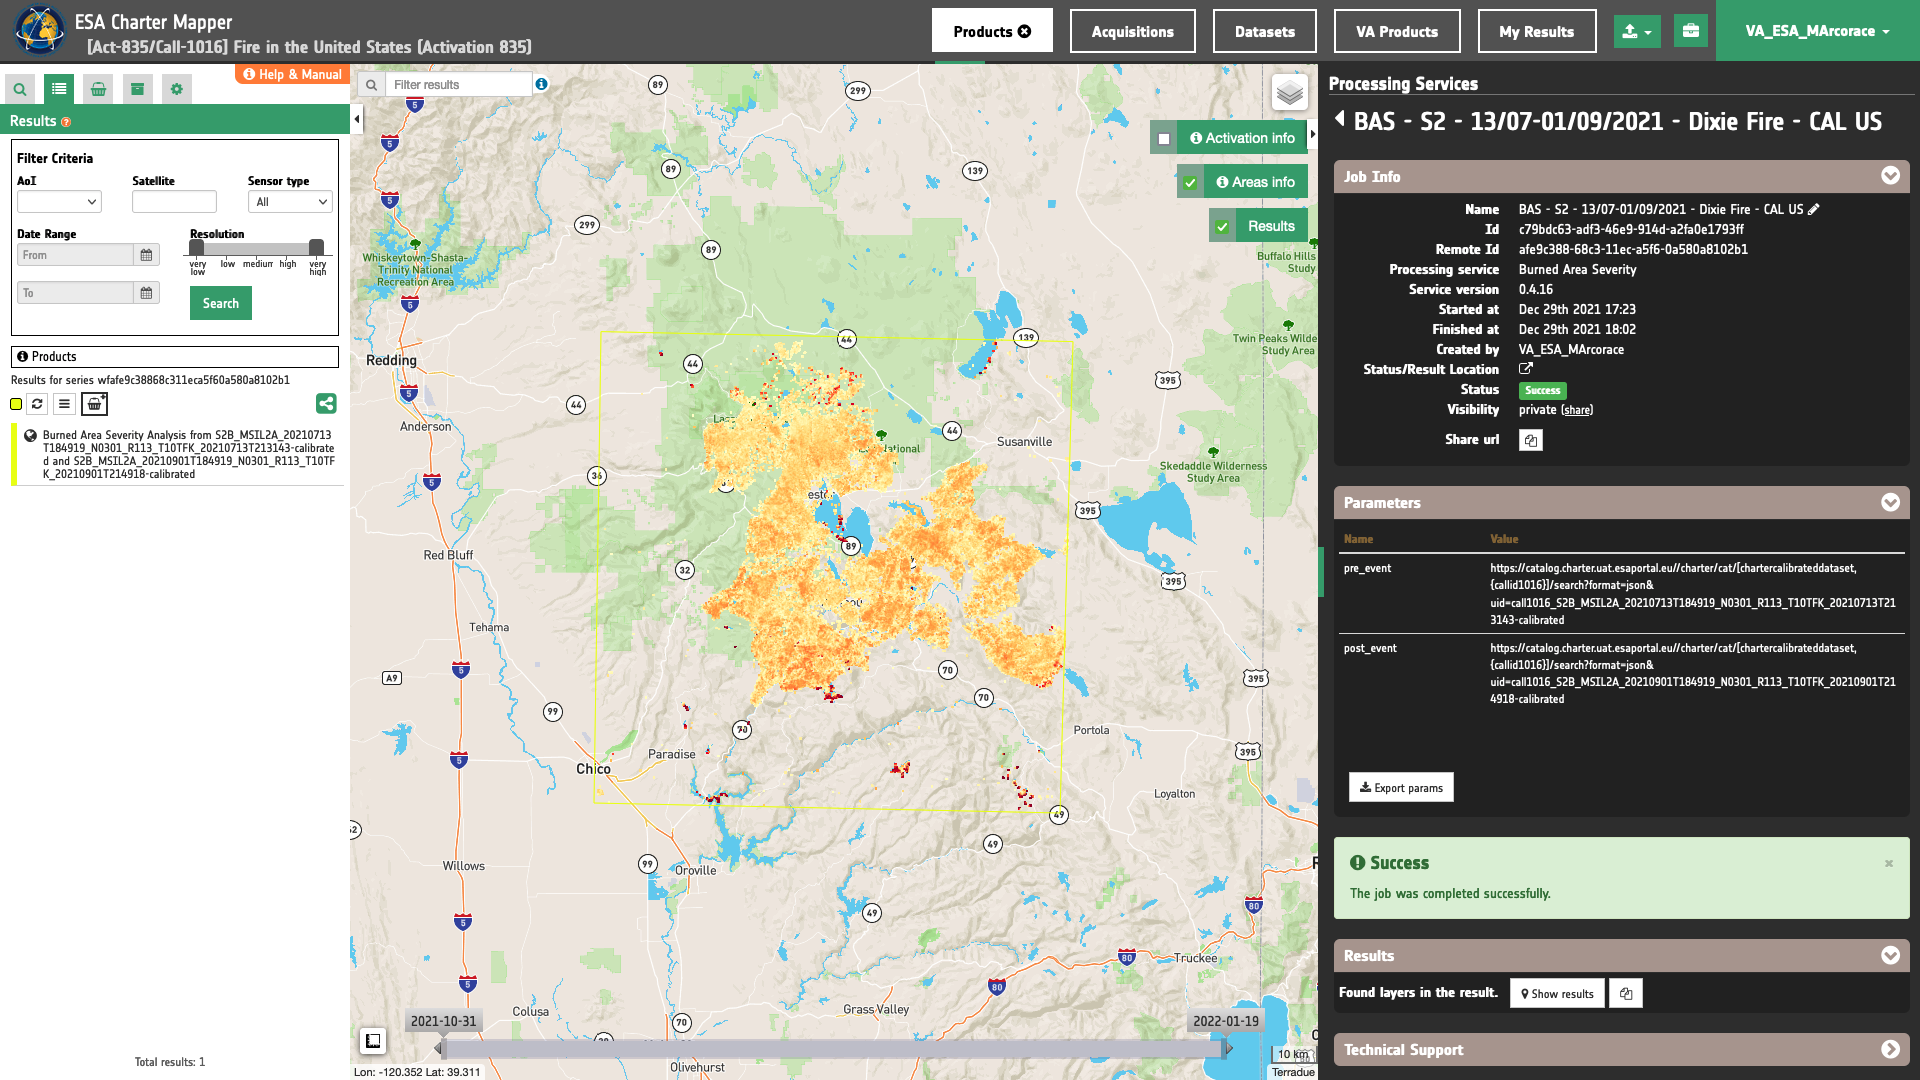Click the map extent tool icon
This screenshot has width=1920, height=1080.
pos(373,1041)
